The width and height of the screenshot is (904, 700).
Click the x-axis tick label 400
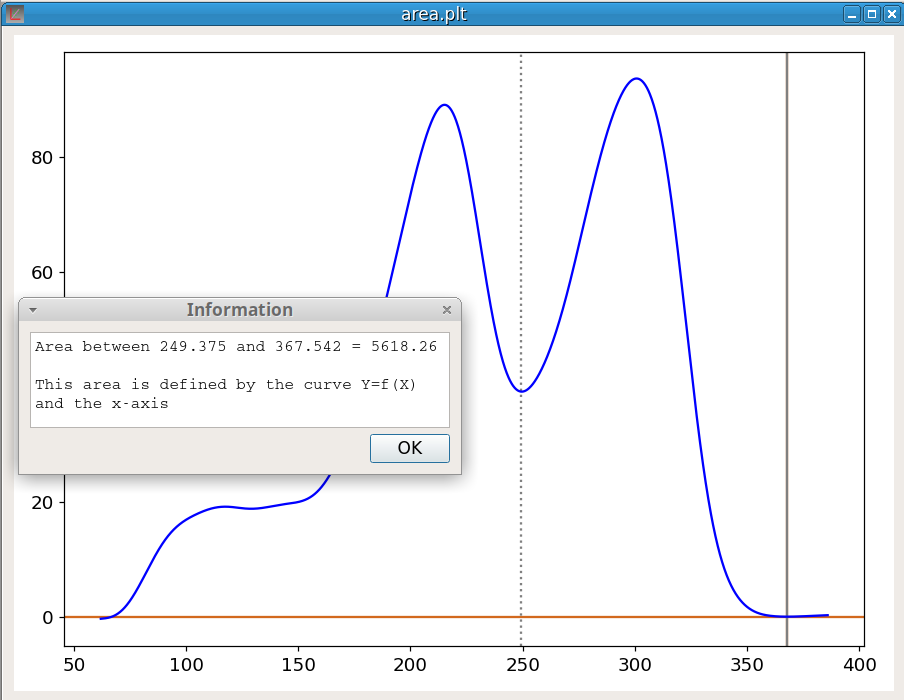[x=860, y=665]
